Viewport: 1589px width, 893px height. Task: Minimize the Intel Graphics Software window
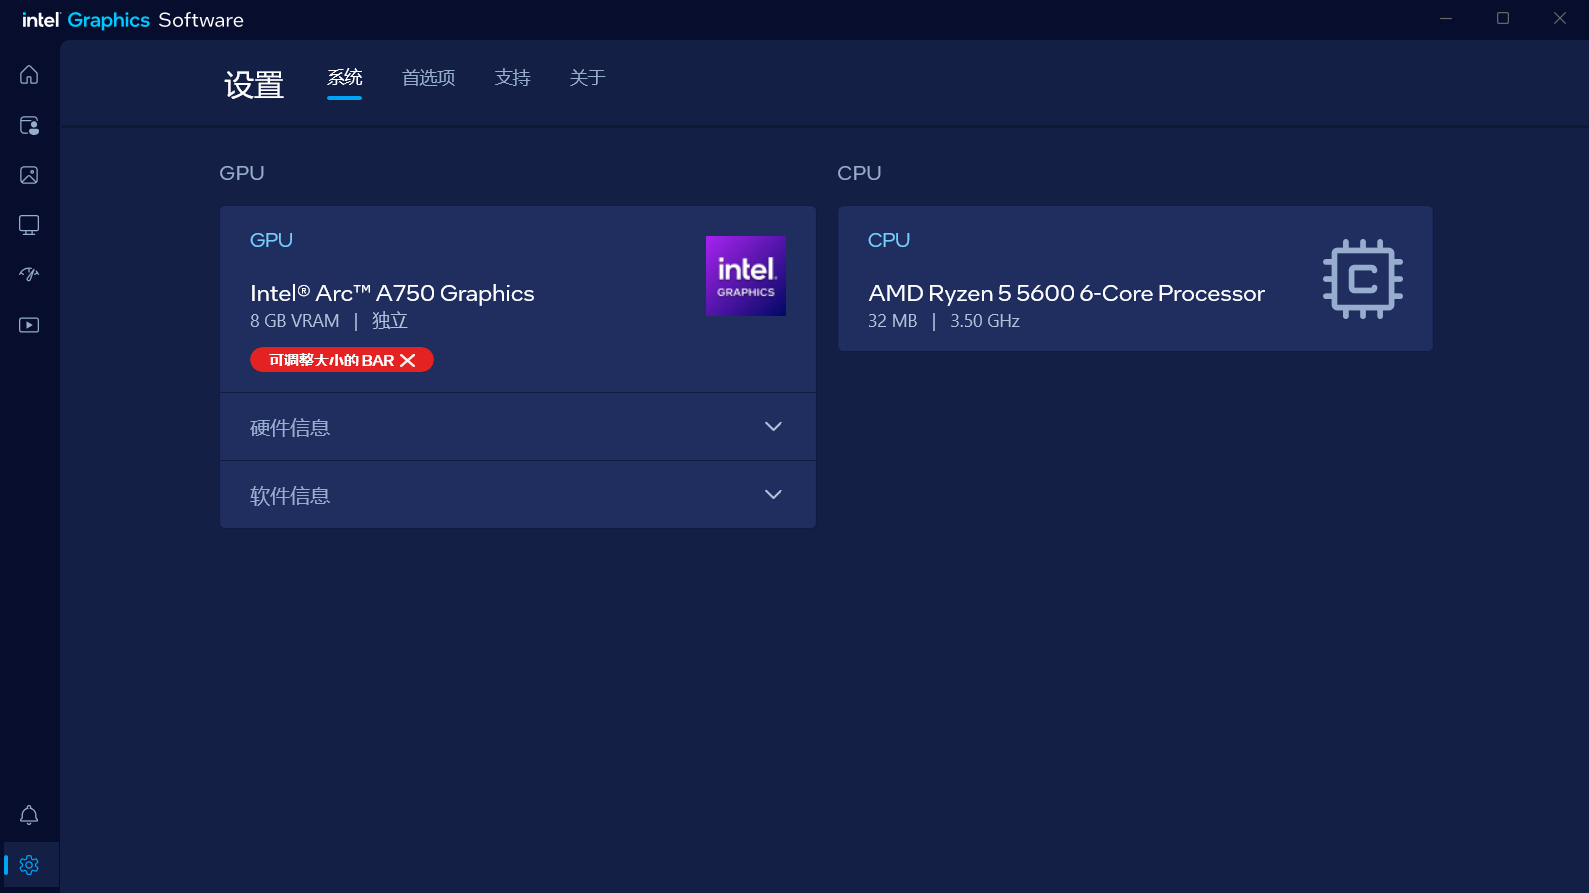pos(1445,19)
